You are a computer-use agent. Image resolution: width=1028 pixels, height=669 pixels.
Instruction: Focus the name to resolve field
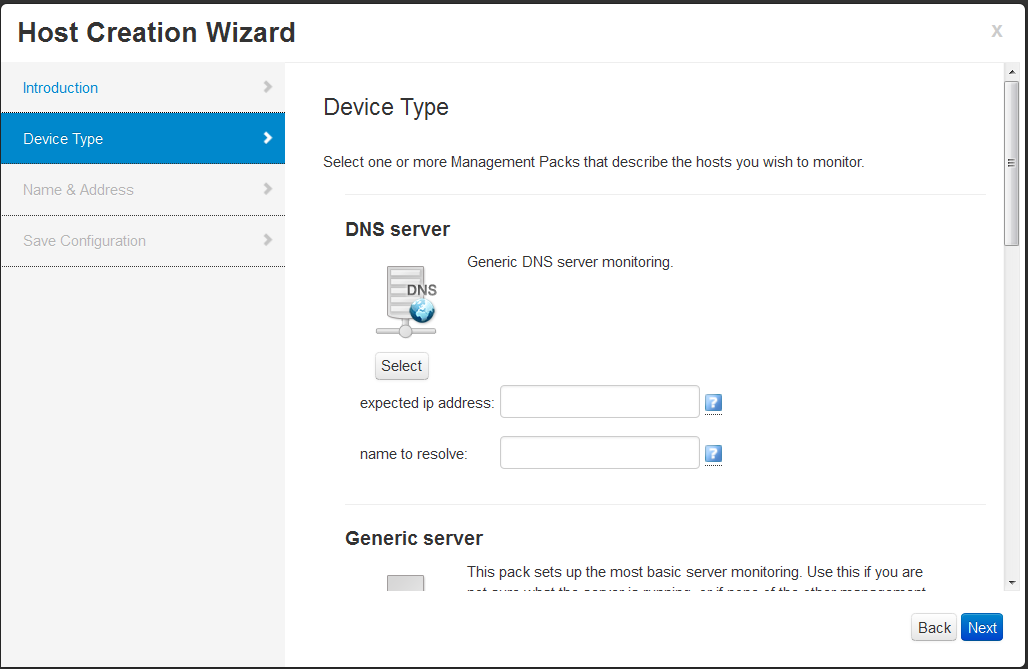tap(599, 453)
